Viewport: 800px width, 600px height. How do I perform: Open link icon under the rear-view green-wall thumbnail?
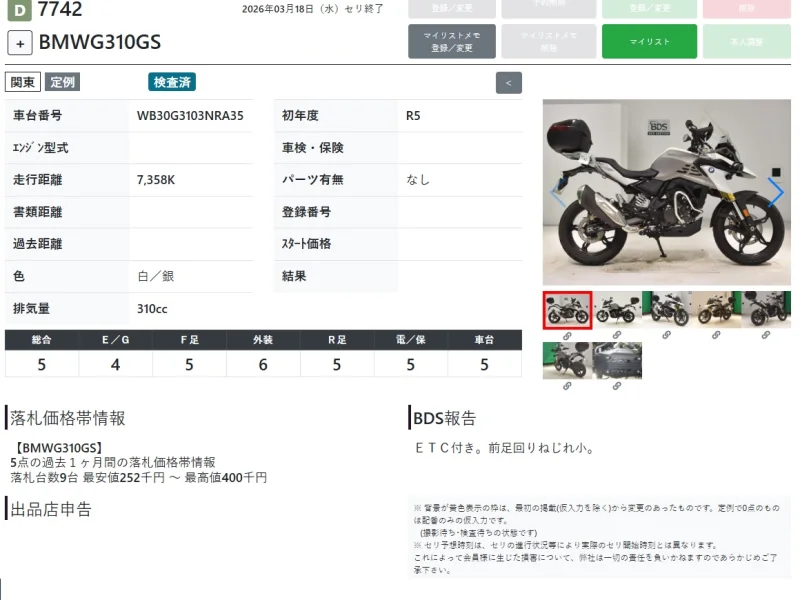click(x=567, y=386)
